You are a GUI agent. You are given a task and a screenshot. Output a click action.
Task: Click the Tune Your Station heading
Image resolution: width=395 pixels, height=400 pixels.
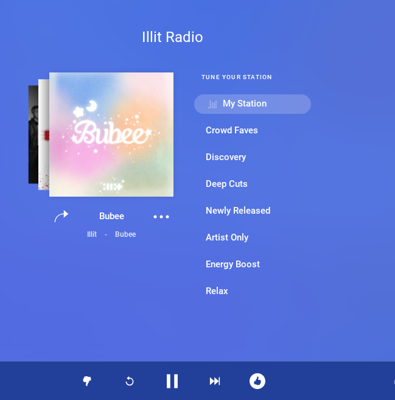(237, 77)
